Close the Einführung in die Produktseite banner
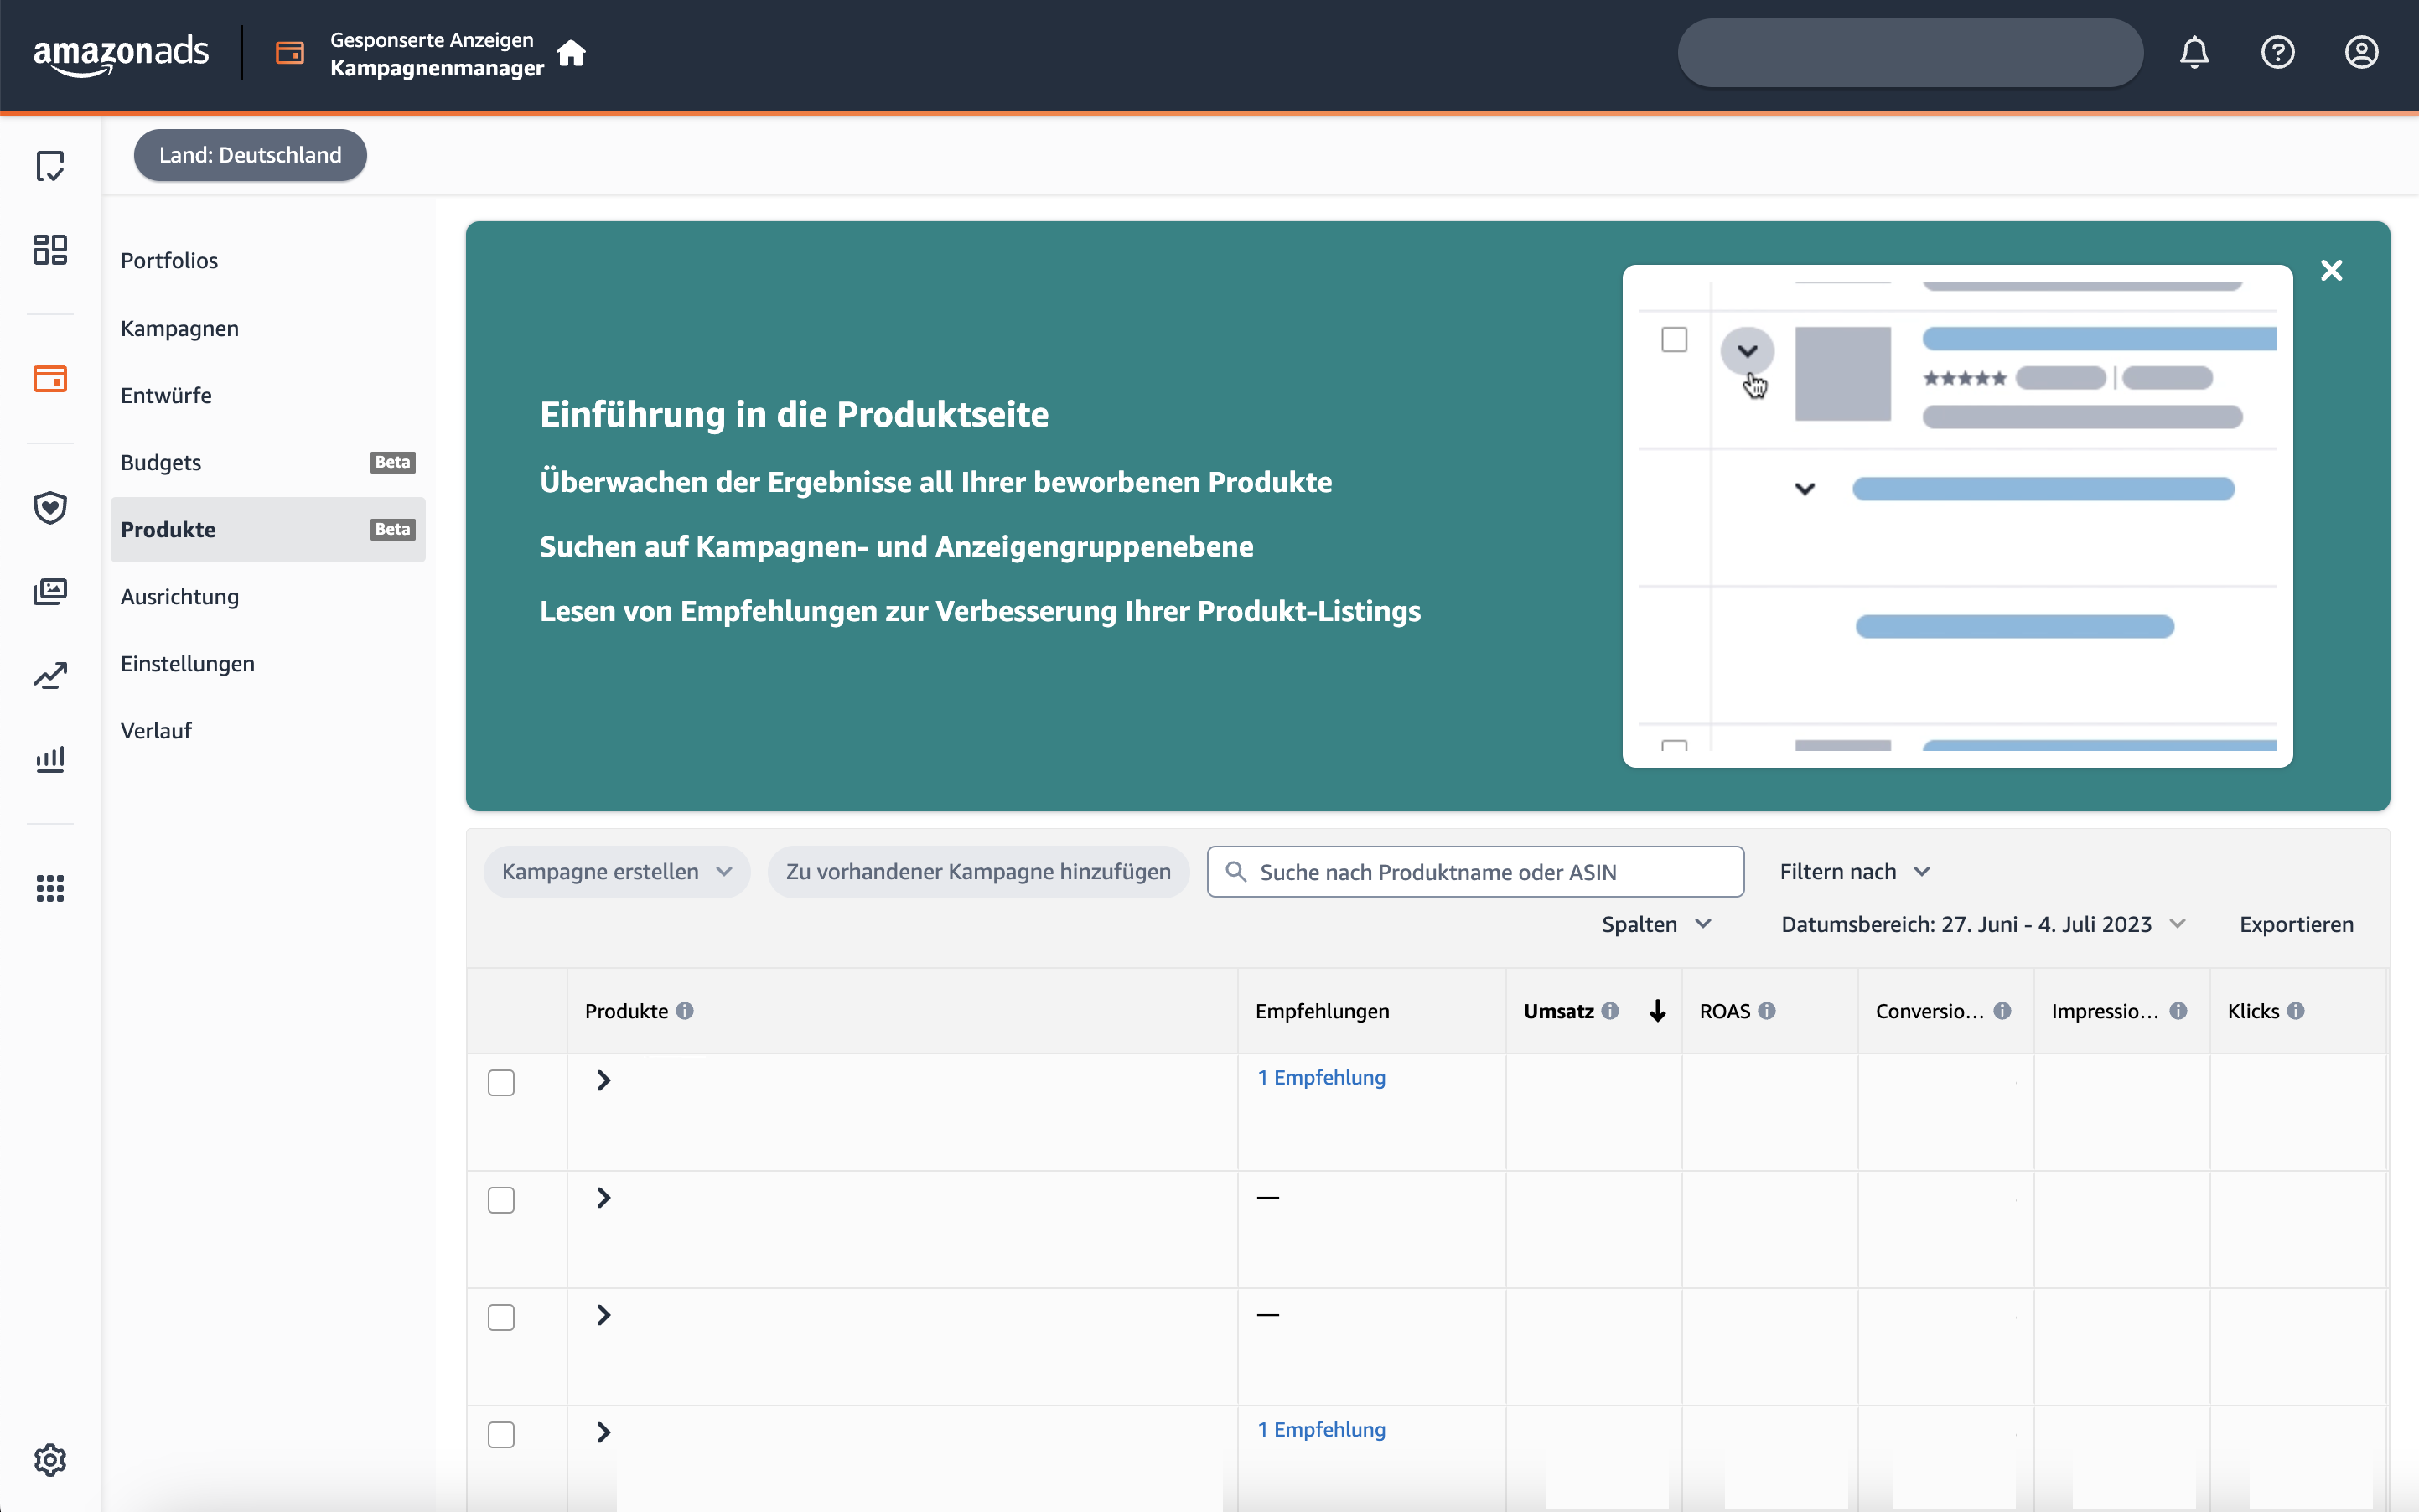Image resolution: width=2419 pixels, height=1512 pixels. (x=2331, y=270)
